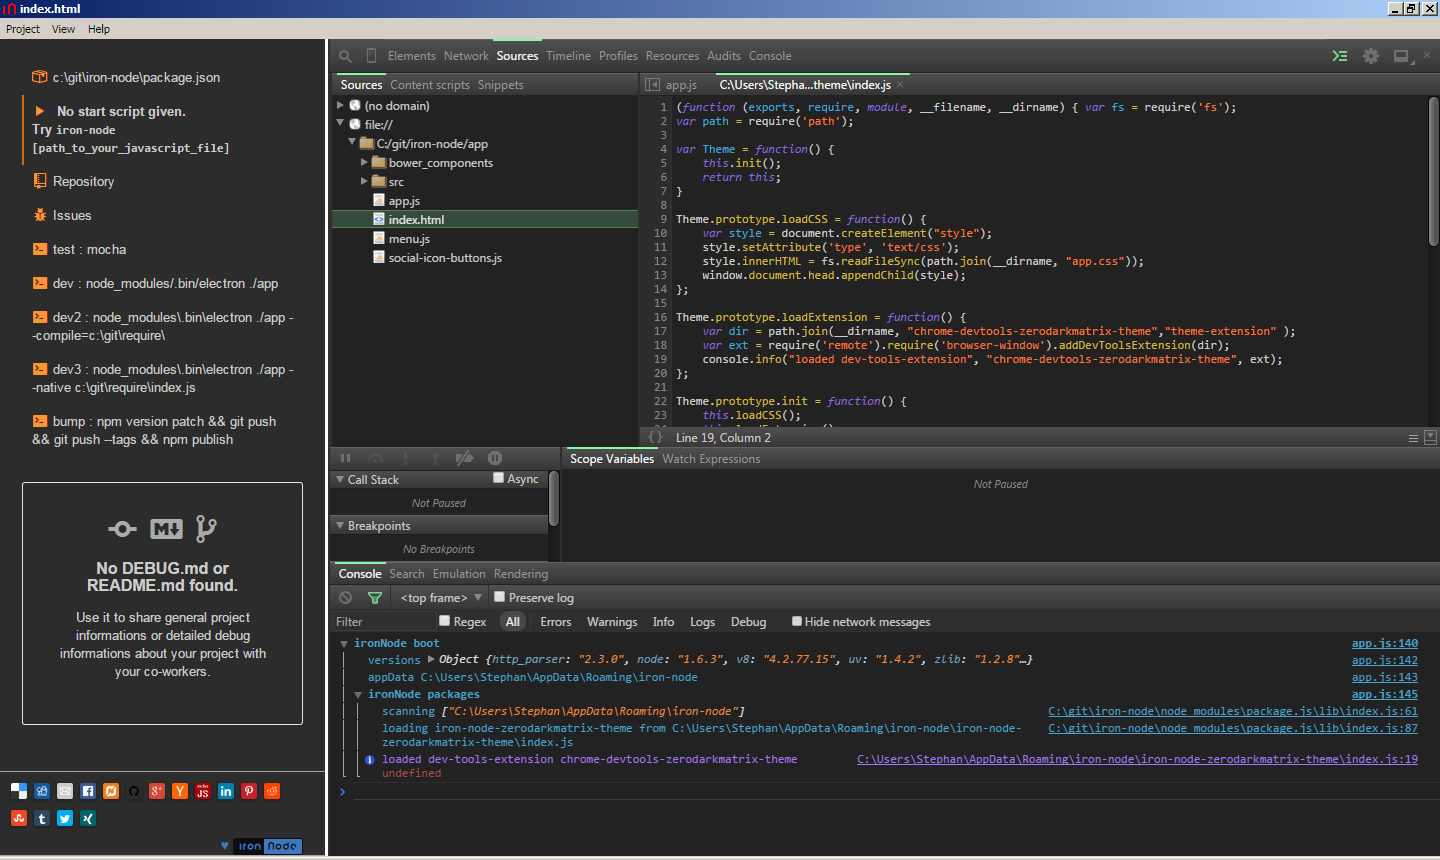Image resolution: width=1440 pixels, height=860 pixels.
Task: Open the app.js:140 source link
Action: (1384, 644)
